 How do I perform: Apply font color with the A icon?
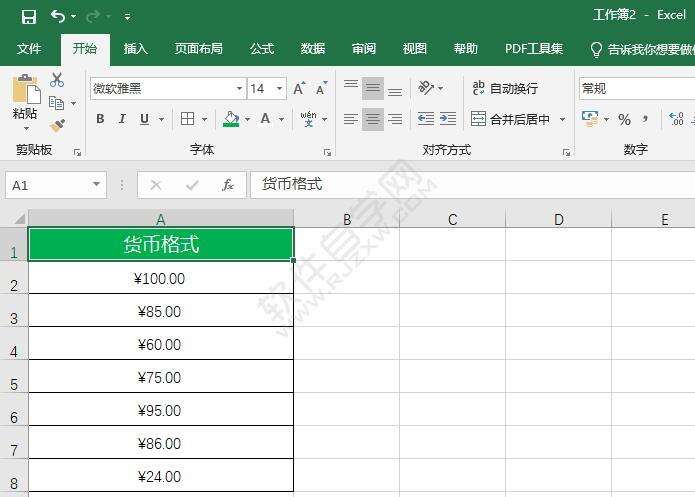point(265,119)
